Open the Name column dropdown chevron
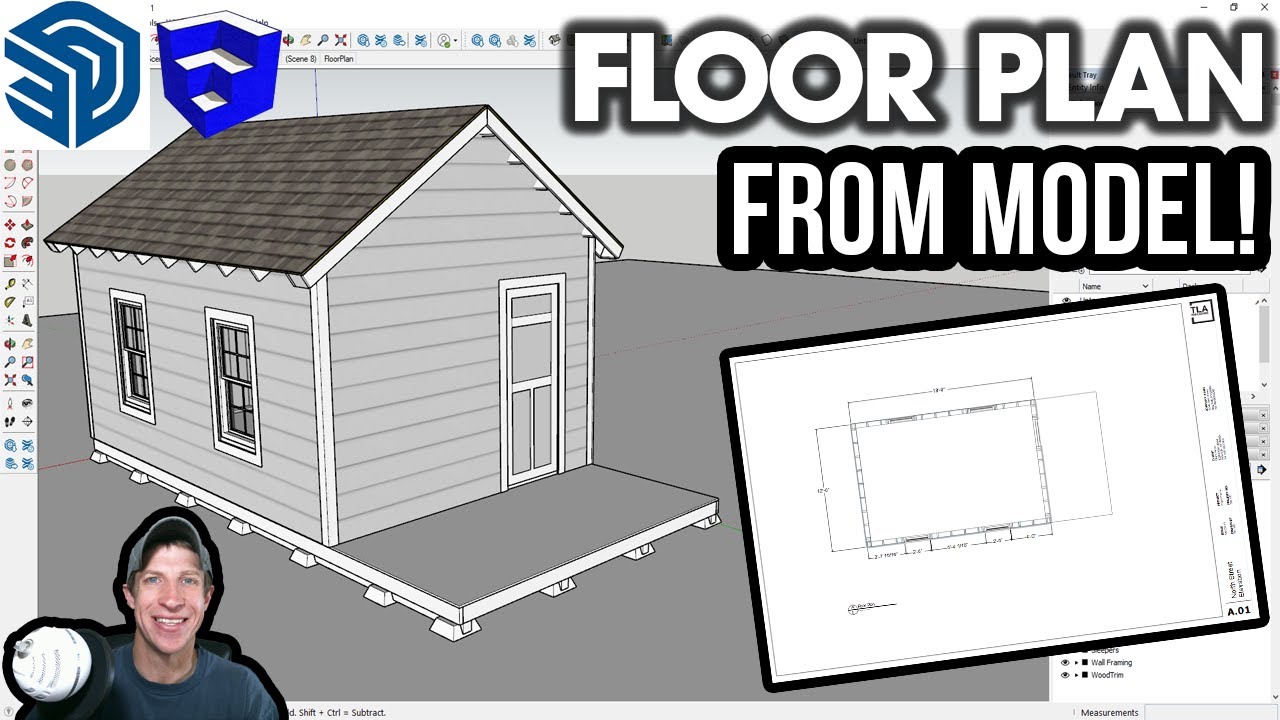The width and height of the screenshot is (1280, 720). (1145, 286)
